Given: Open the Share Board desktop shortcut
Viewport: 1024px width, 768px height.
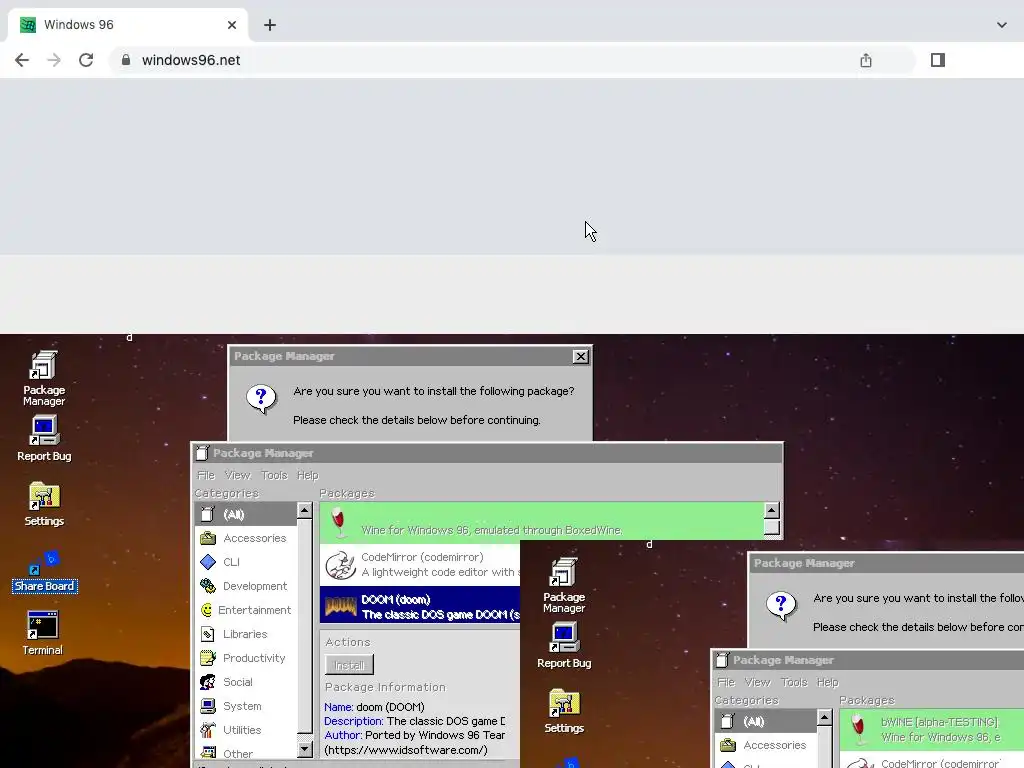Looking at the screenshot, I should 44,572.
